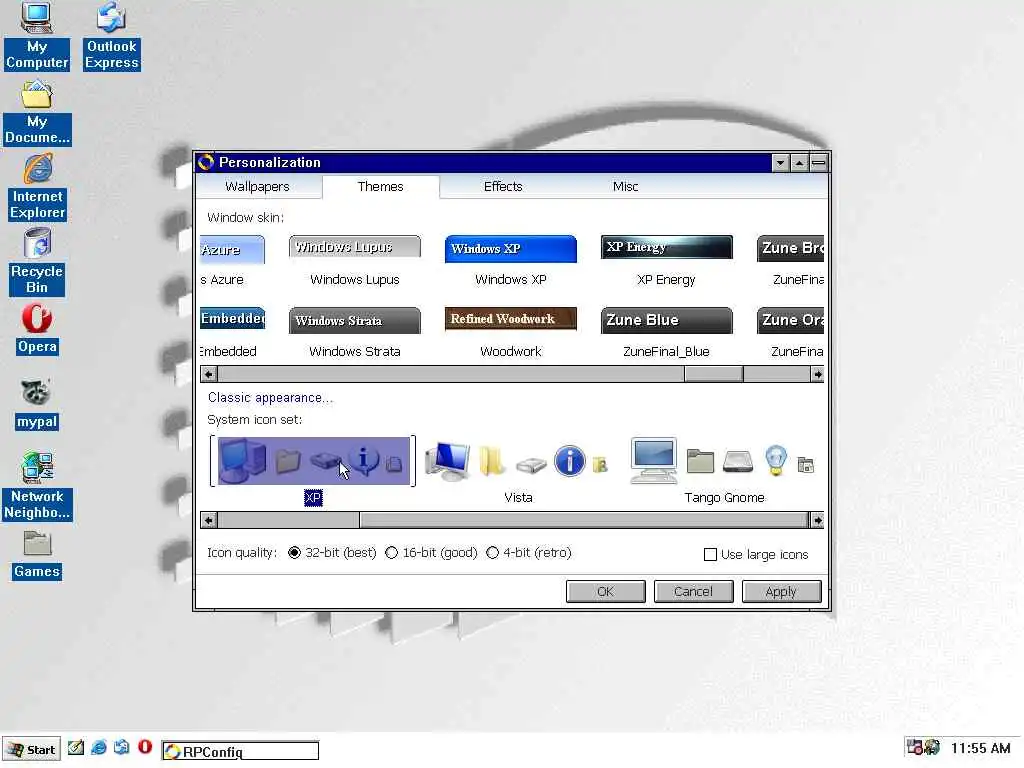The image size is (1024, 768).
Task: Click skin list scrollbar left arrow
Action: tap(209, 374)
